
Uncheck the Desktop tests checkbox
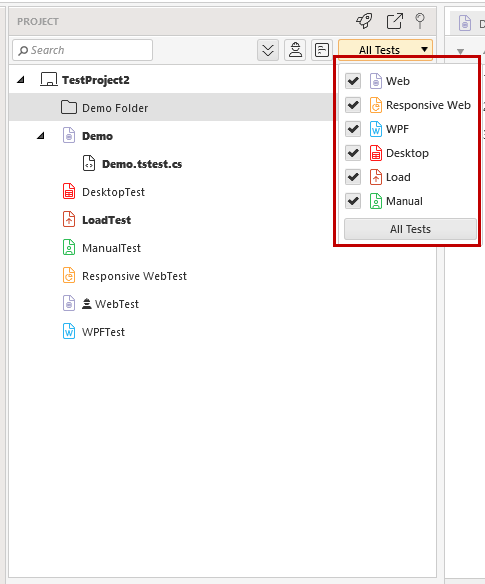353,153
